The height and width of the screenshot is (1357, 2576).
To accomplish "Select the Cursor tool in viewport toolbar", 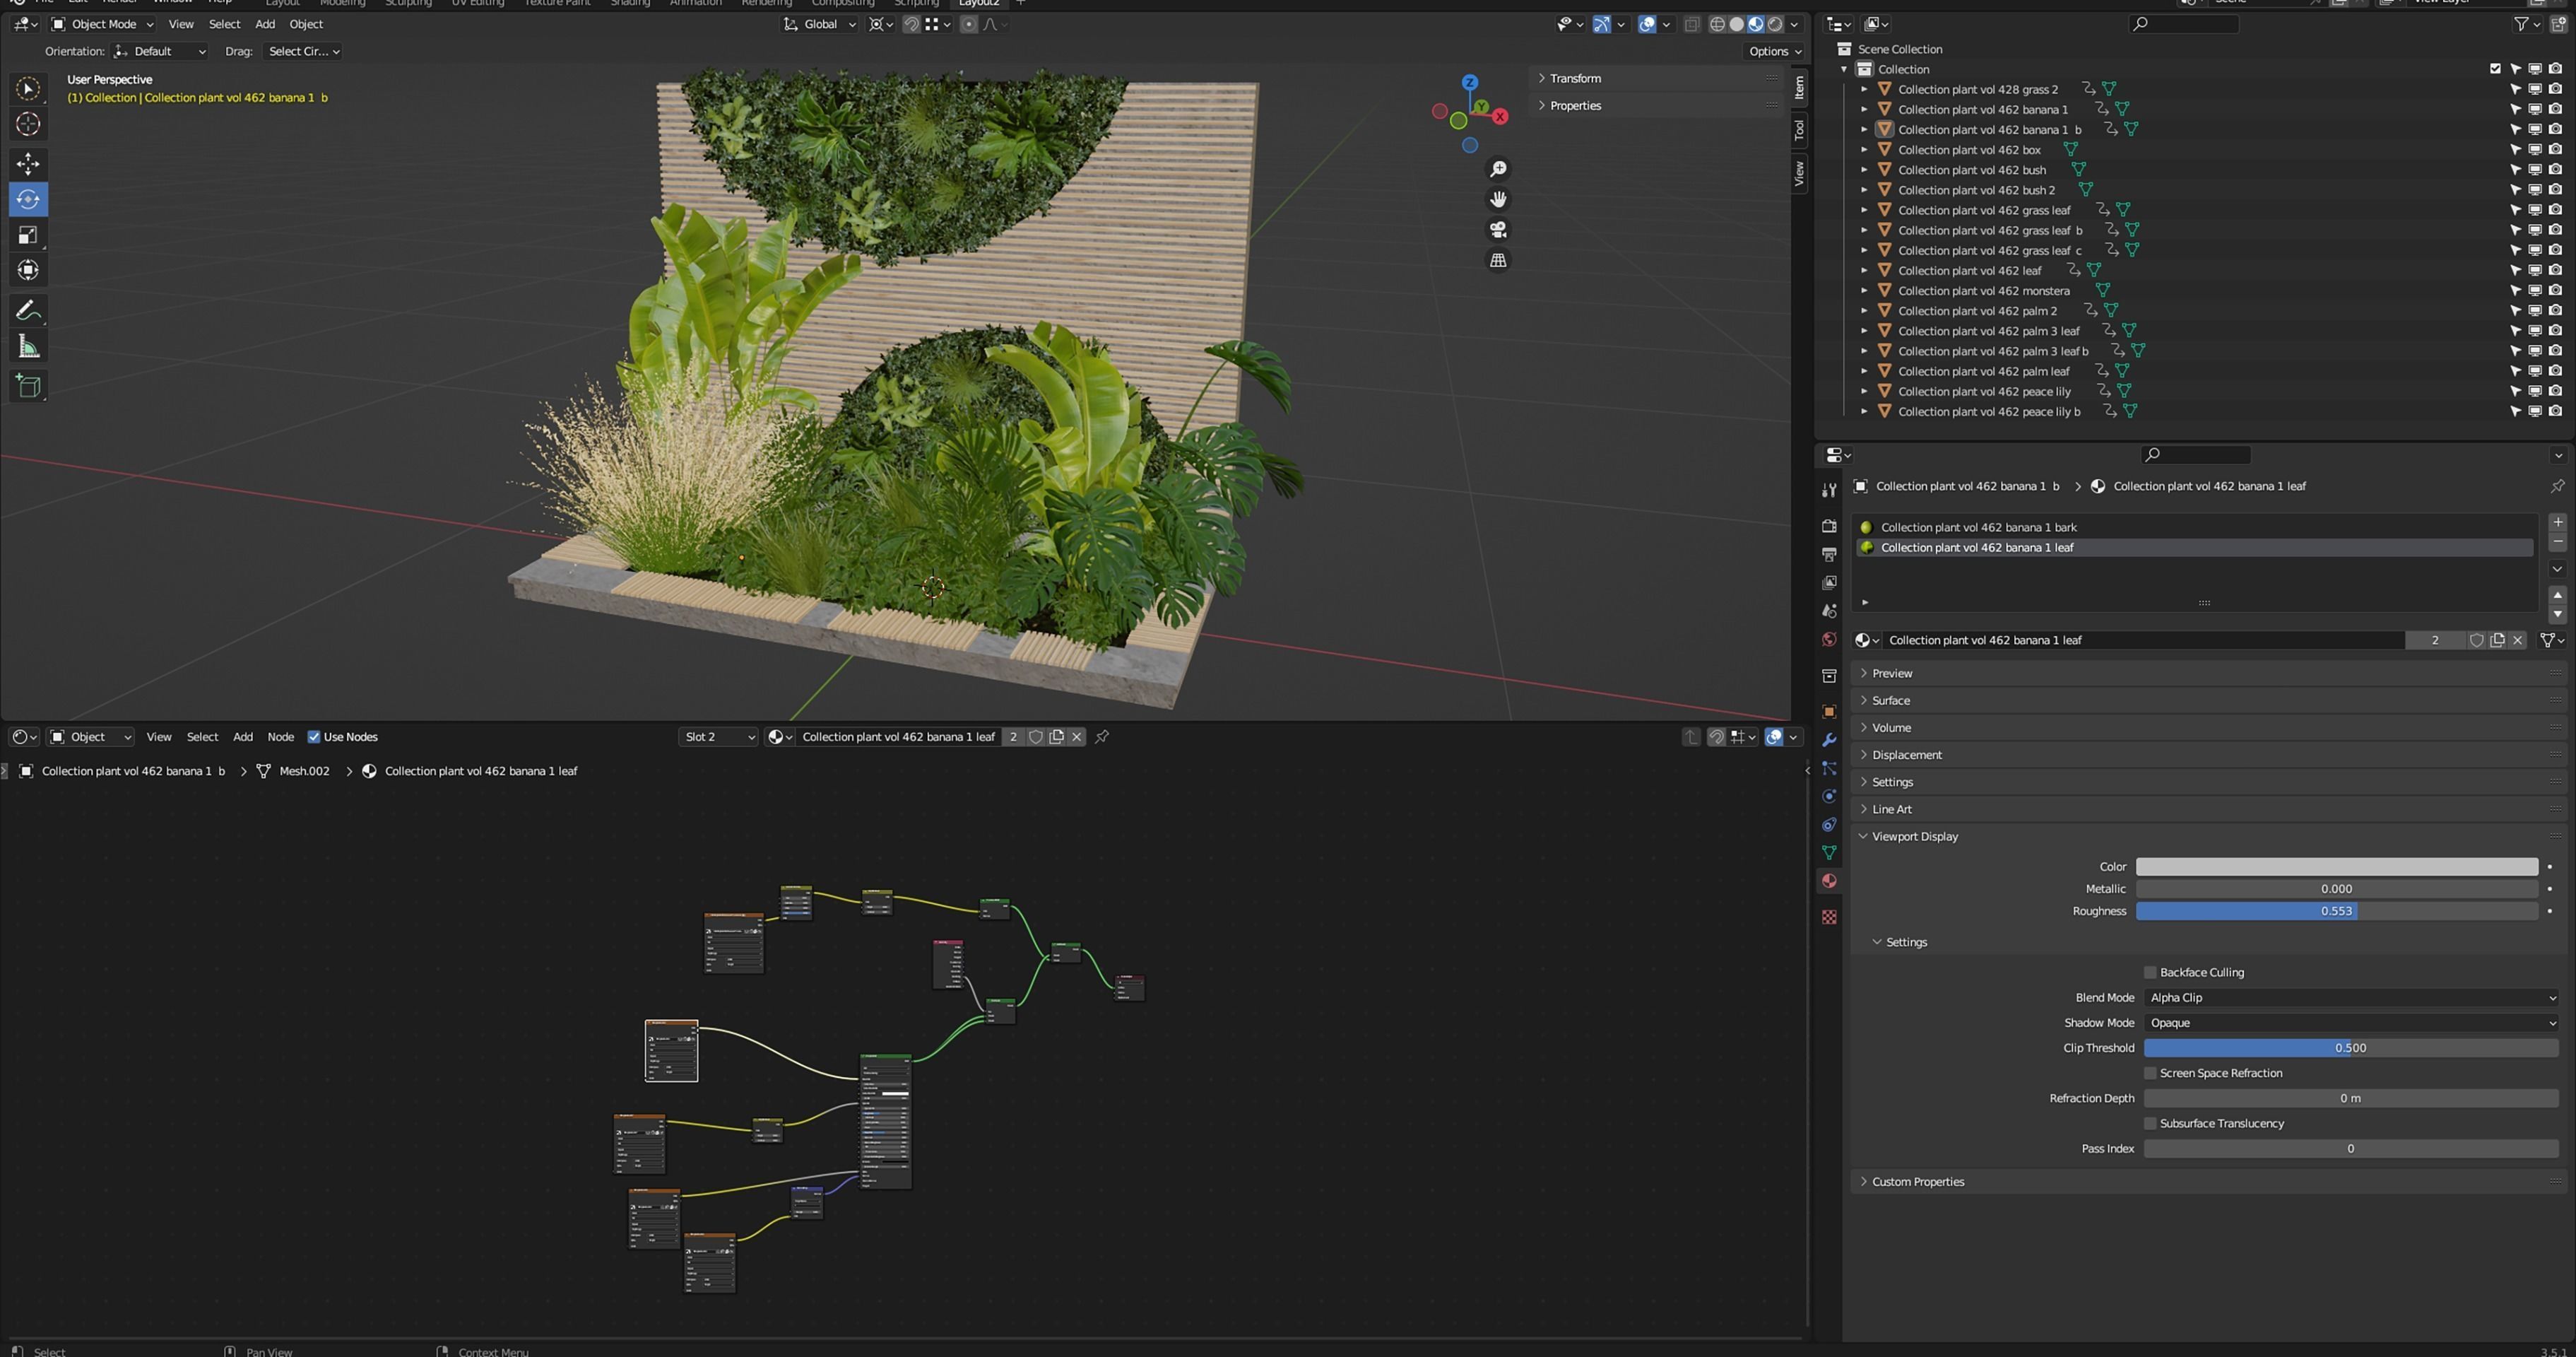I will (x=28, y=124).
